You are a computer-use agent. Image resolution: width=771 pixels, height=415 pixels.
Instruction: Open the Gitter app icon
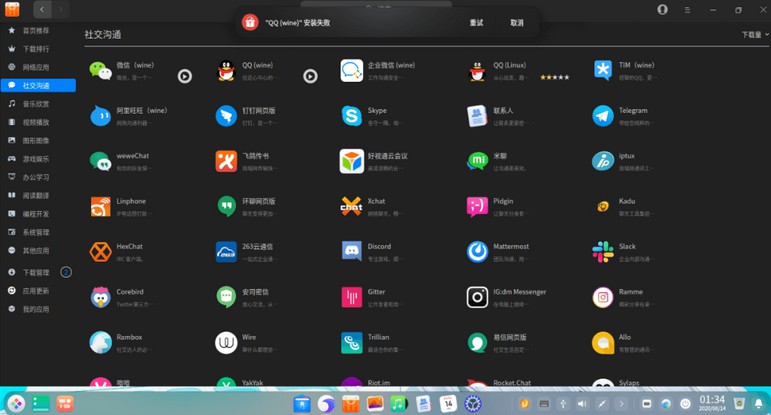pos(352,297)
